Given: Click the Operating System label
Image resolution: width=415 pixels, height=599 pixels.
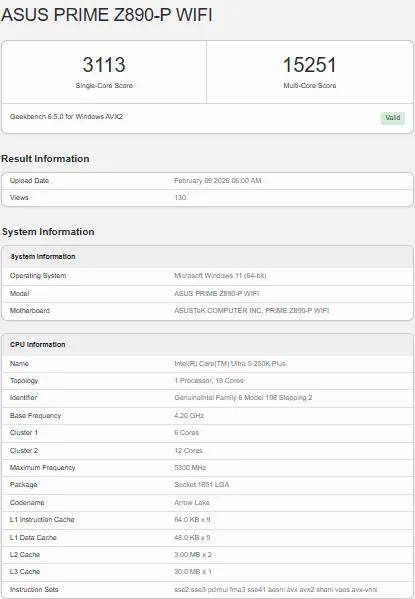Looking at the screenshot, I should [x=38, y=276].
